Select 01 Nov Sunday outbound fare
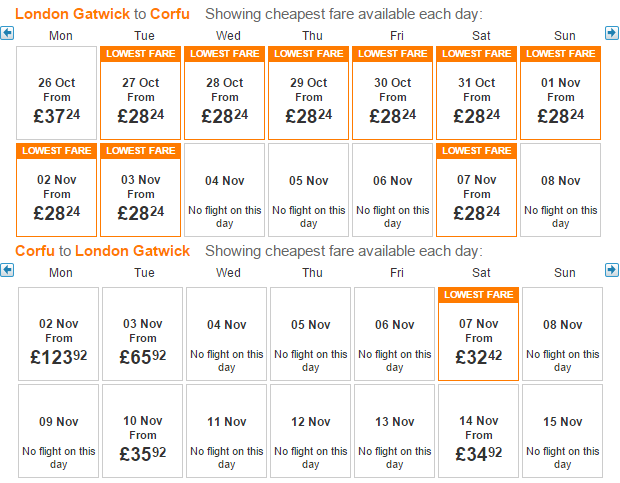Image resolution: width=620 pixels, height=483 pixels. [560, 93]
